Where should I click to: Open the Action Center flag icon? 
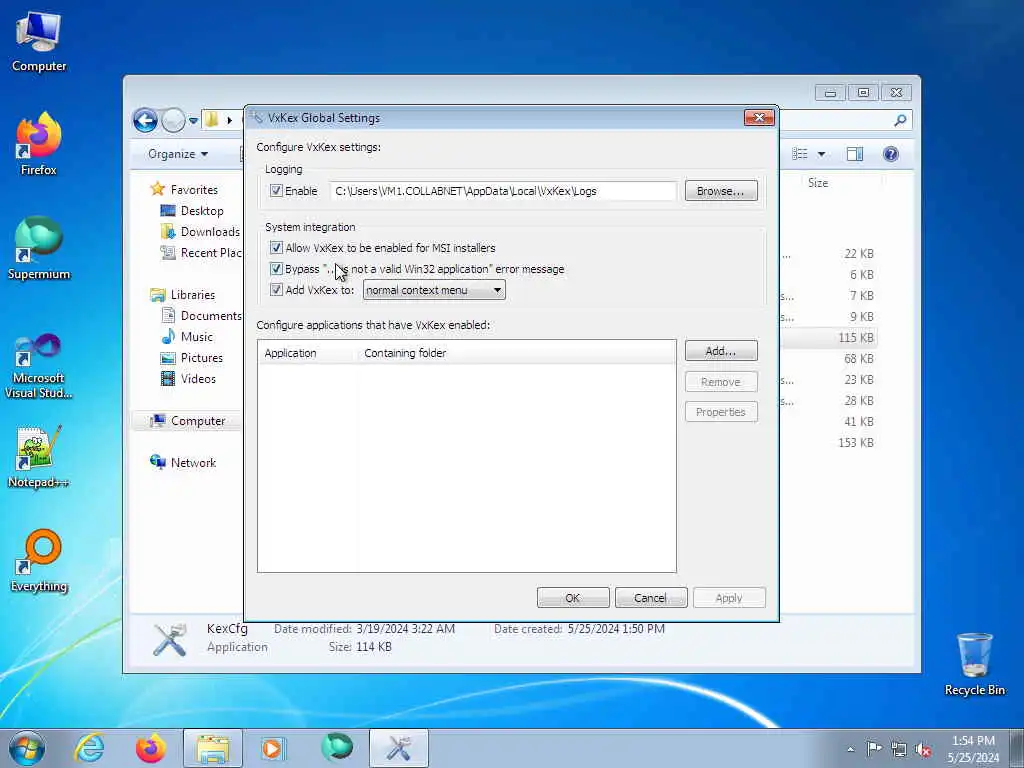click(x=874, y=749)
